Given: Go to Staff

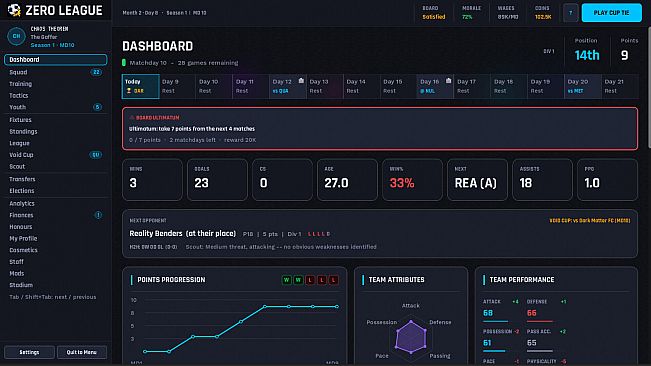Looking at the screenshot, I should click(56, 262).
